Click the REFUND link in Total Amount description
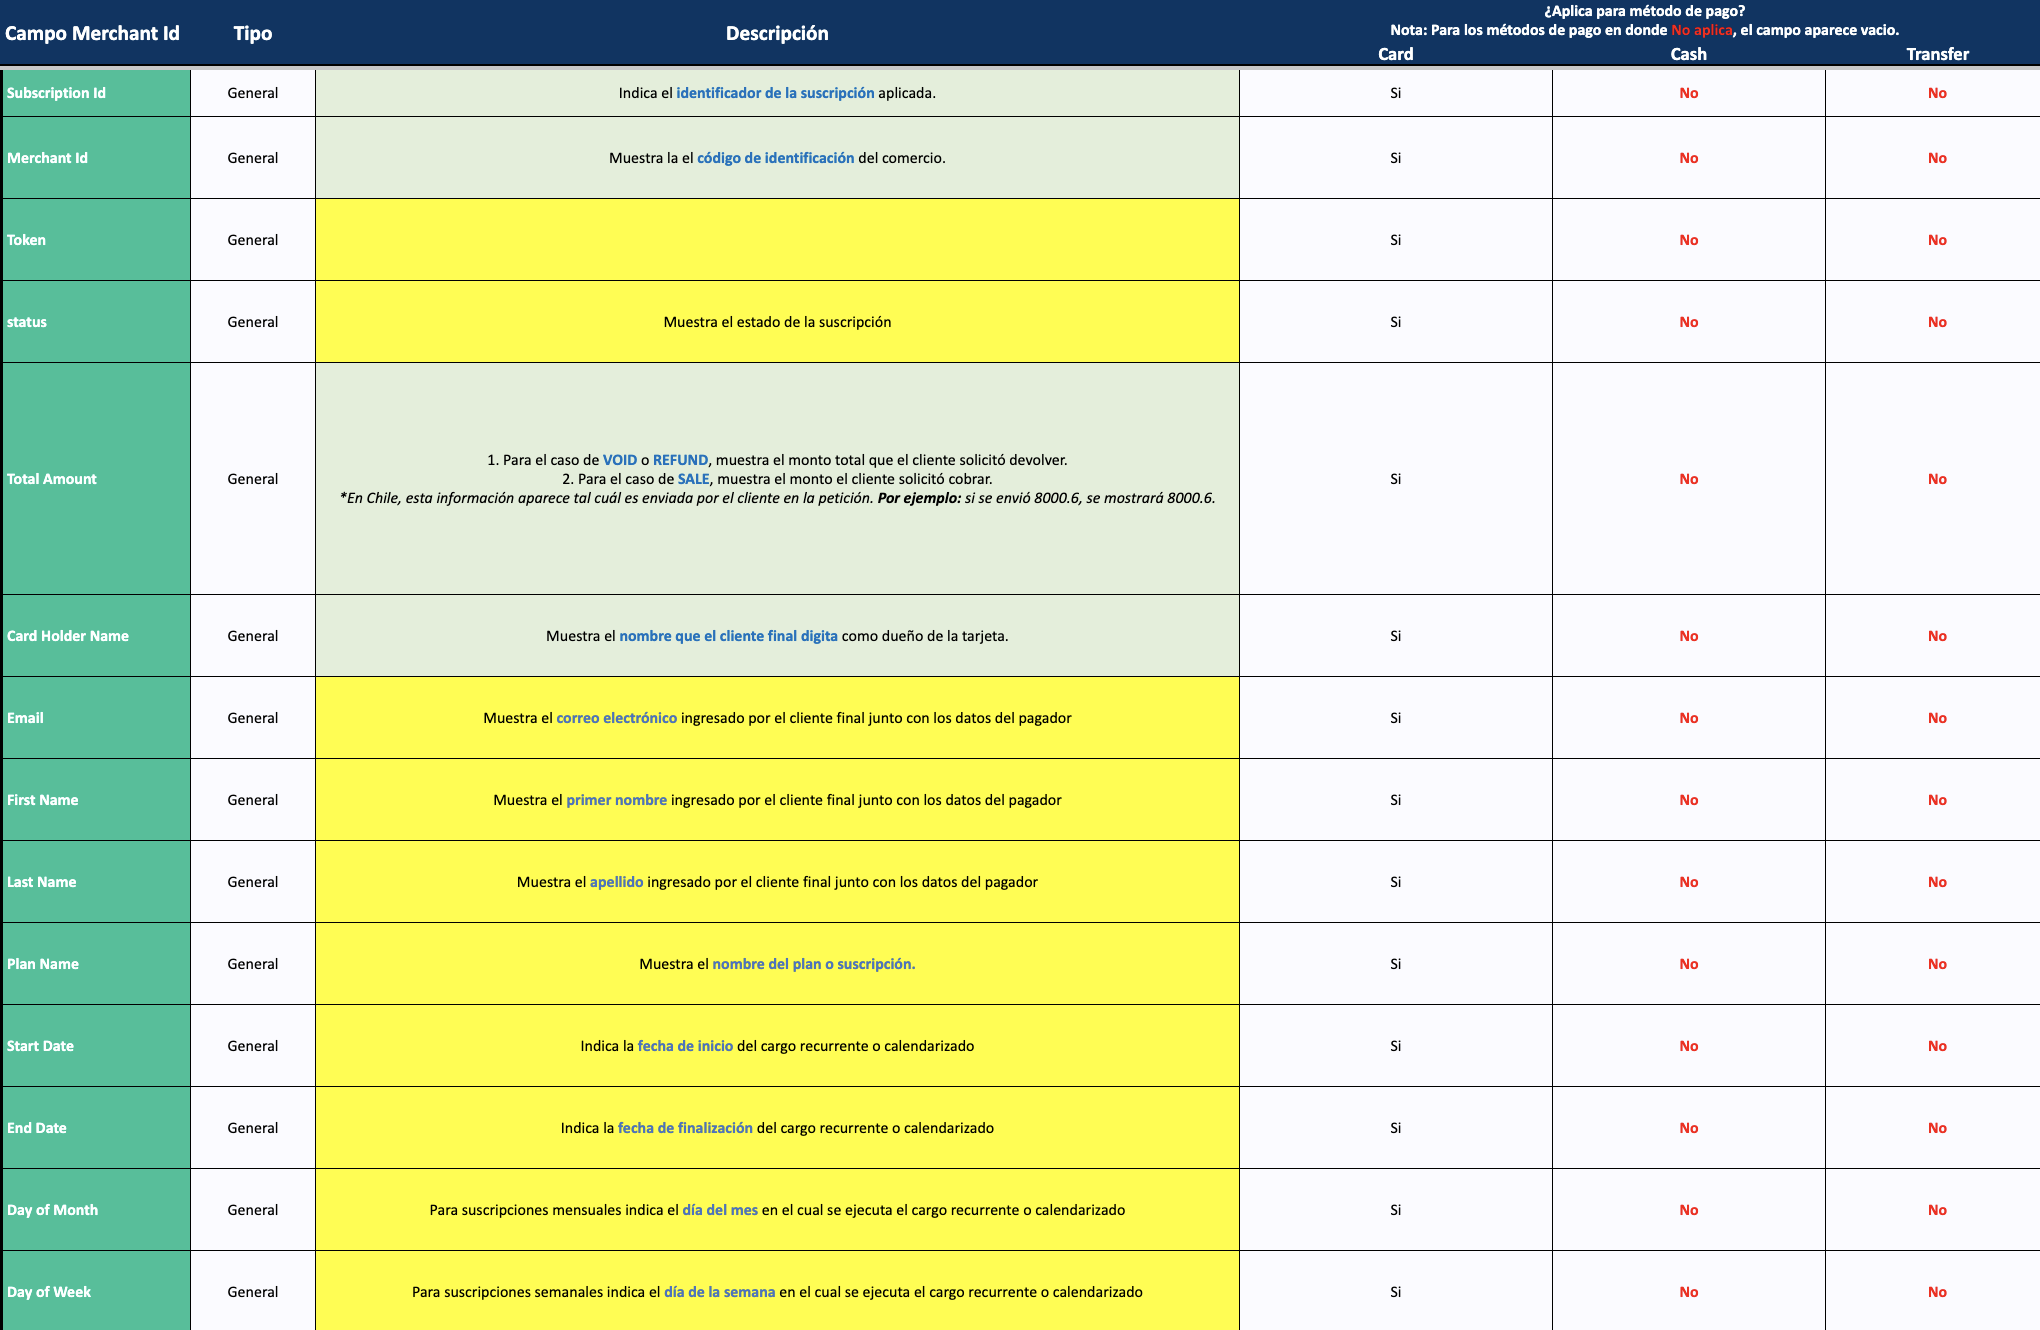This screenshot has width=2040, height=1330. (681, 459)
